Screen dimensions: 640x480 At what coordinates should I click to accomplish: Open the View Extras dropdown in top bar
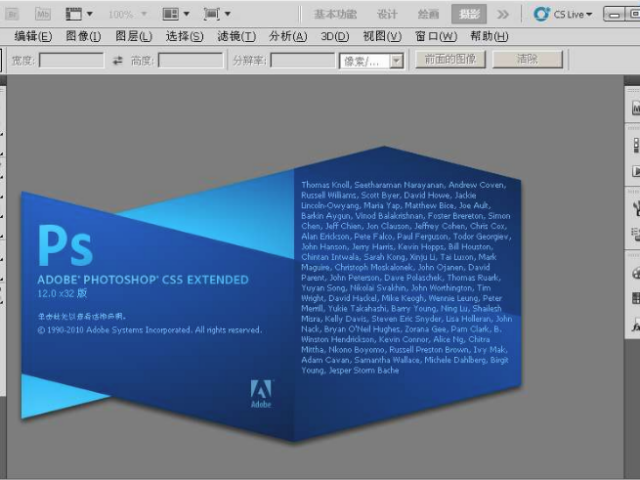point(79,14)
